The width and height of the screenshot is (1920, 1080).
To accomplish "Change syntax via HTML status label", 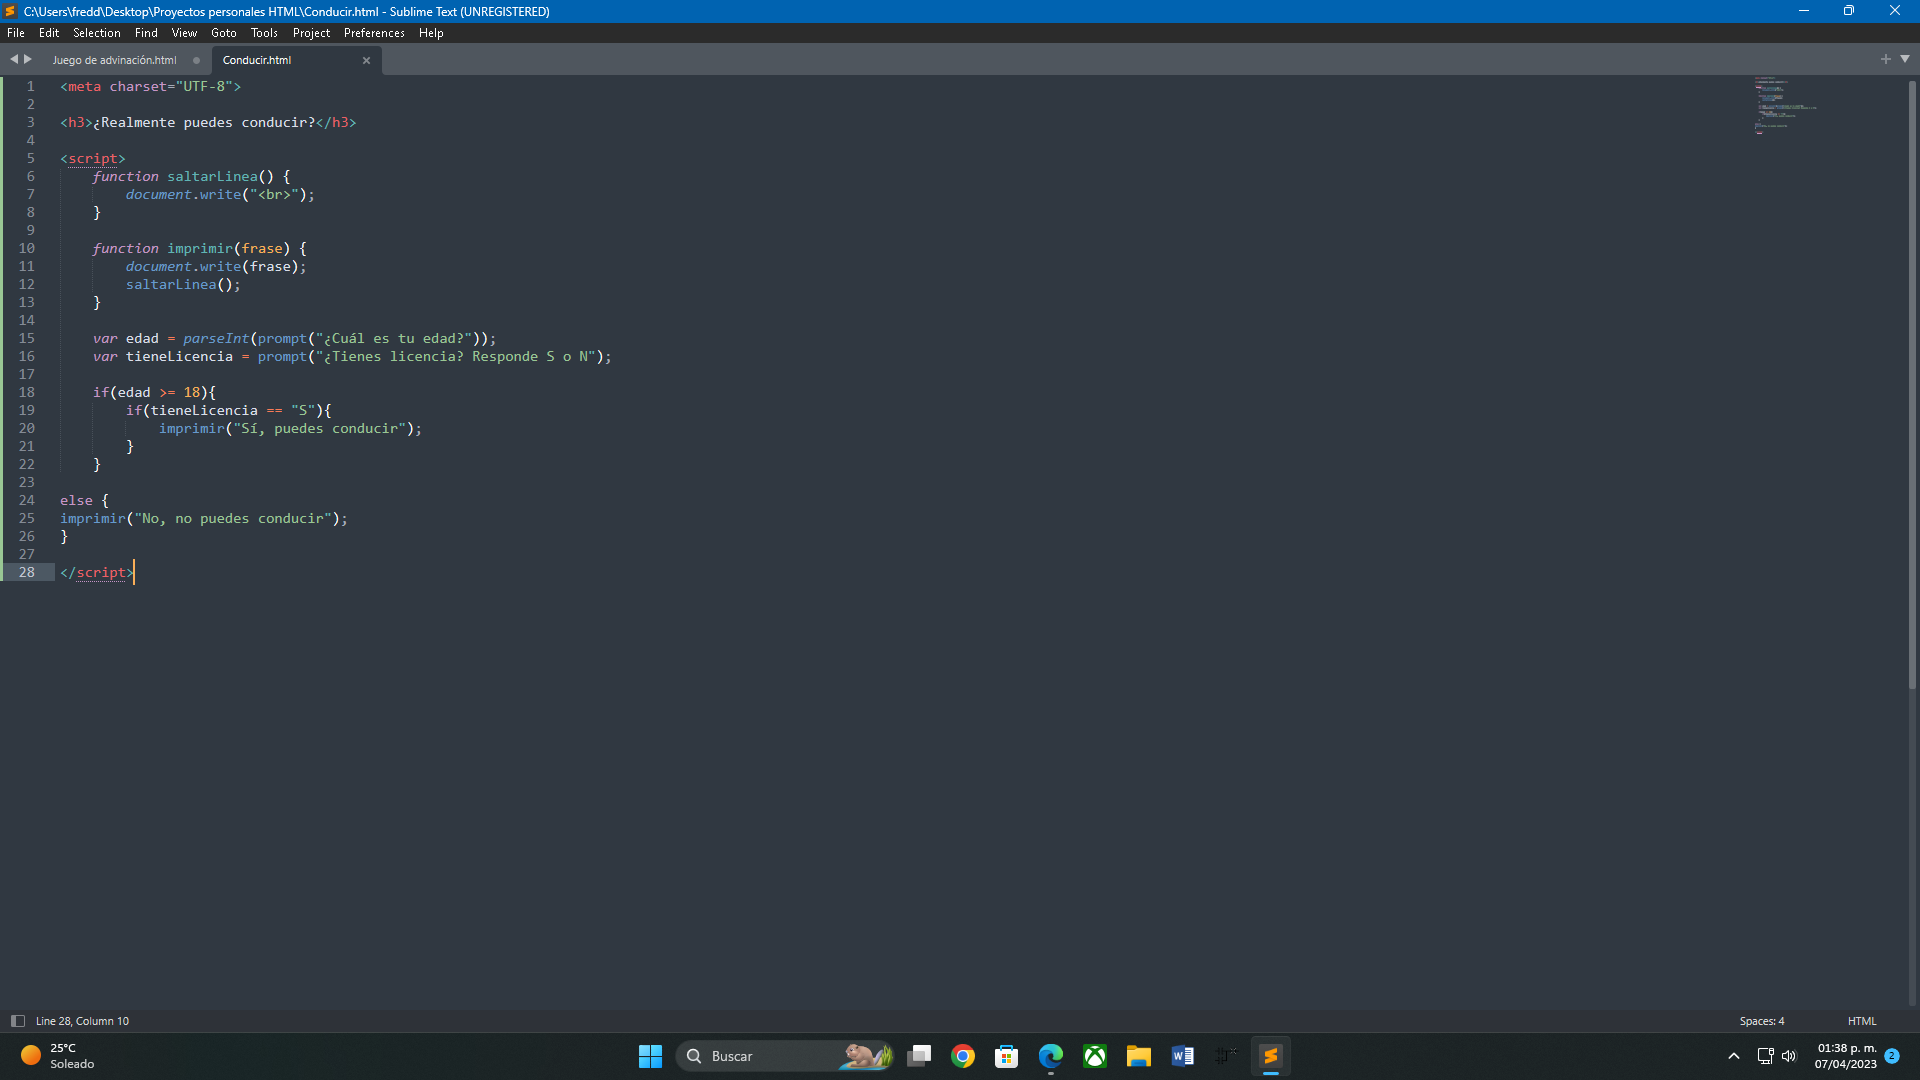I will tap(1862, 1021).
